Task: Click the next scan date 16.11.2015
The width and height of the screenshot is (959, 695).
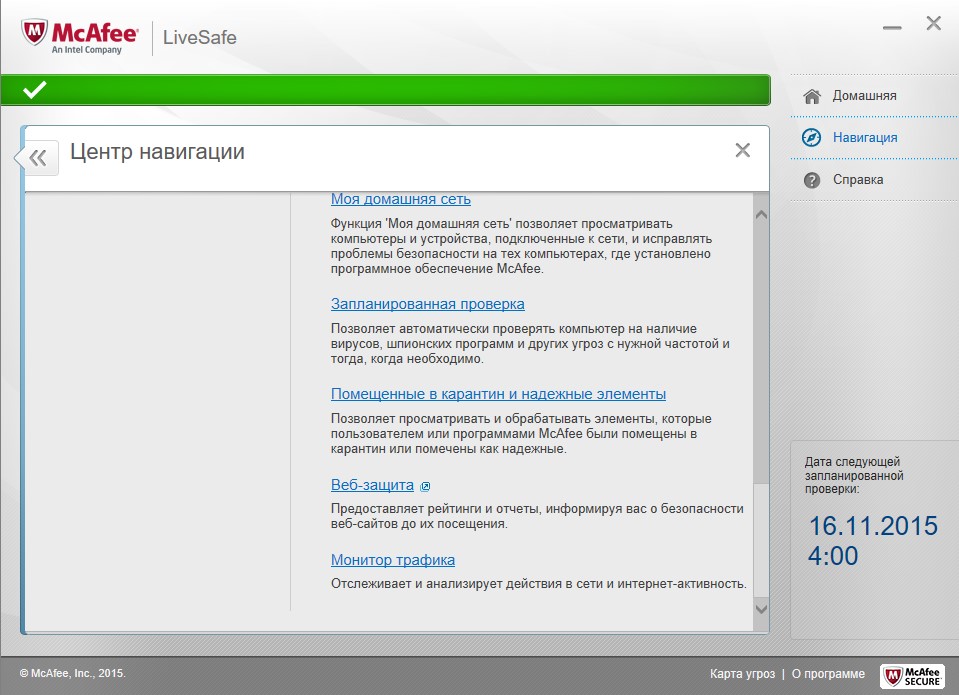Action: pyautogui.click(x=873, y=526)
